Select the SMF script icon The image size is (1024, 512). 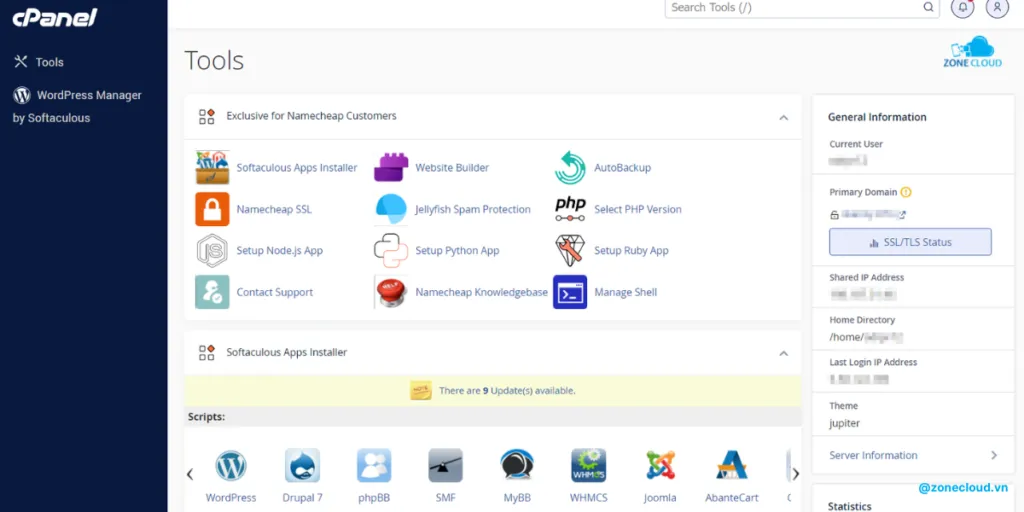445,466
